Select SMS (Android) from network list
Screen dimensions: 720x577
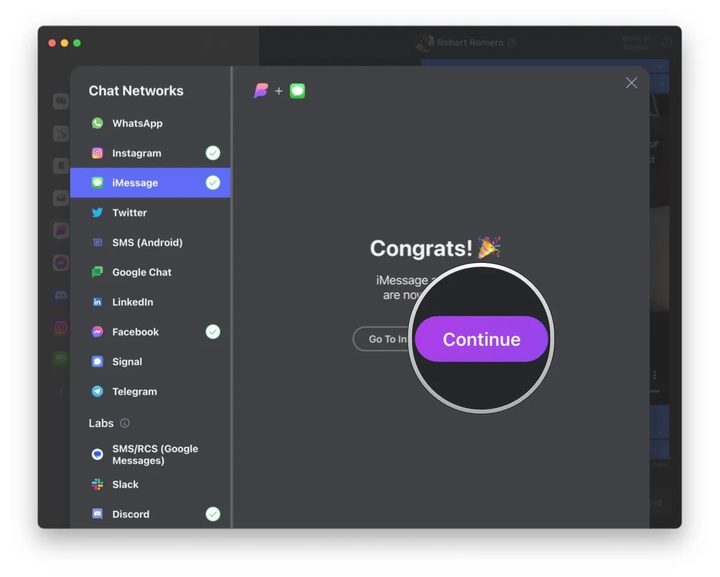coord(147,243)
